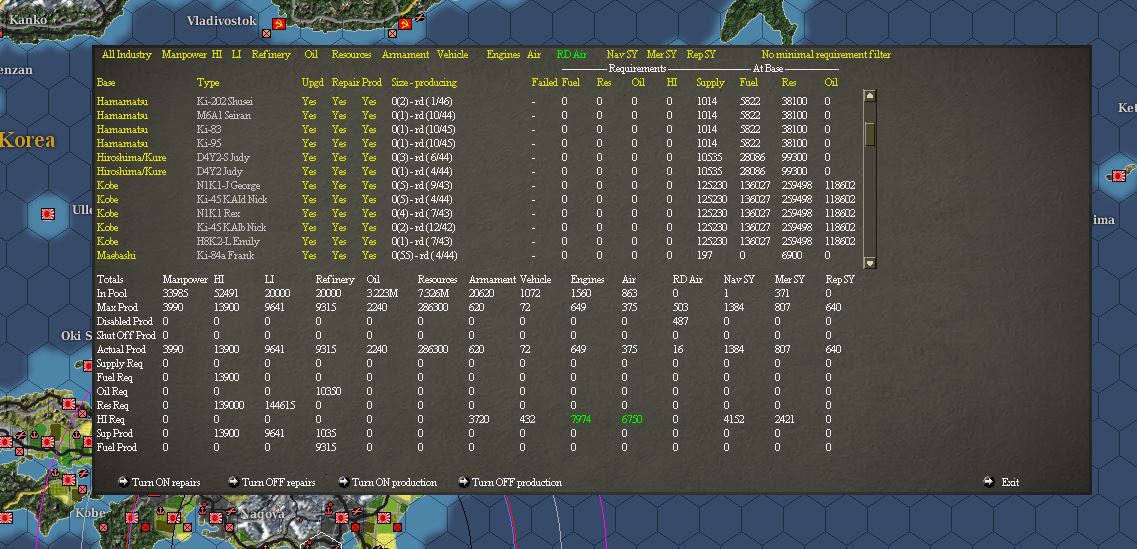Select the Vehicle filter tab
This screenshot has height=549, width=1137.
pos(452,54)
